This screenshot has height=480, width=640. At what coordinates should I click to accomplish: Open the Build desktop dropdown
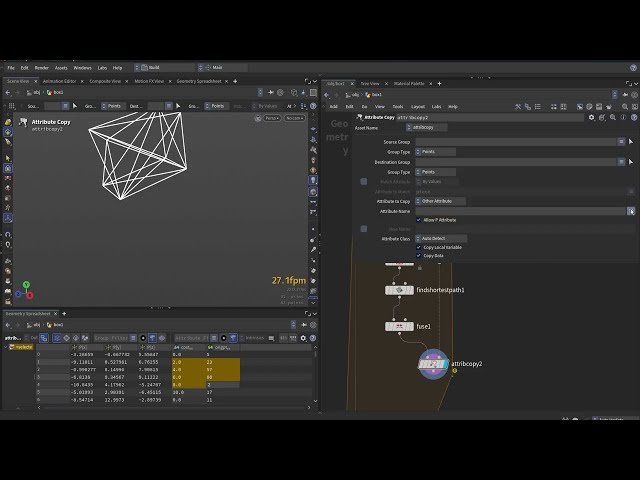164,67
